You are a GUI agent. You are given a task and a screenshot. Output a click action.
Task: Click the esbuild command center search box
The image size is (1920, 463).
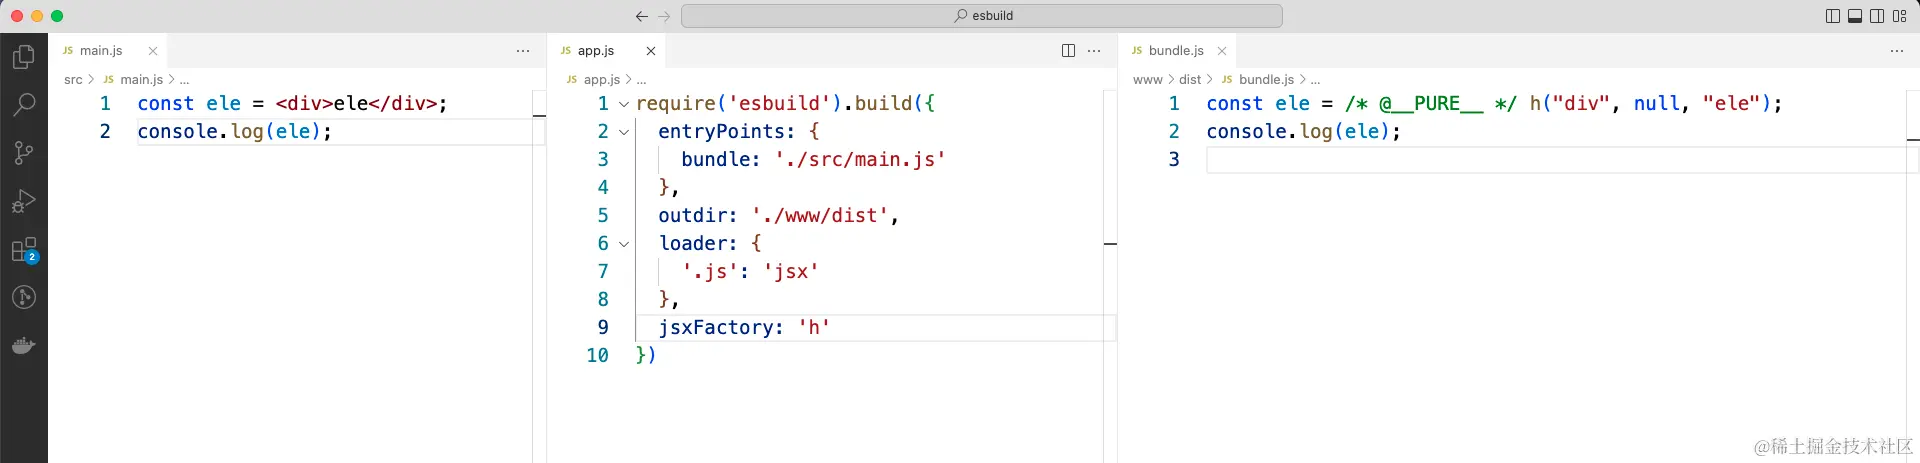[x=982, y=16]
